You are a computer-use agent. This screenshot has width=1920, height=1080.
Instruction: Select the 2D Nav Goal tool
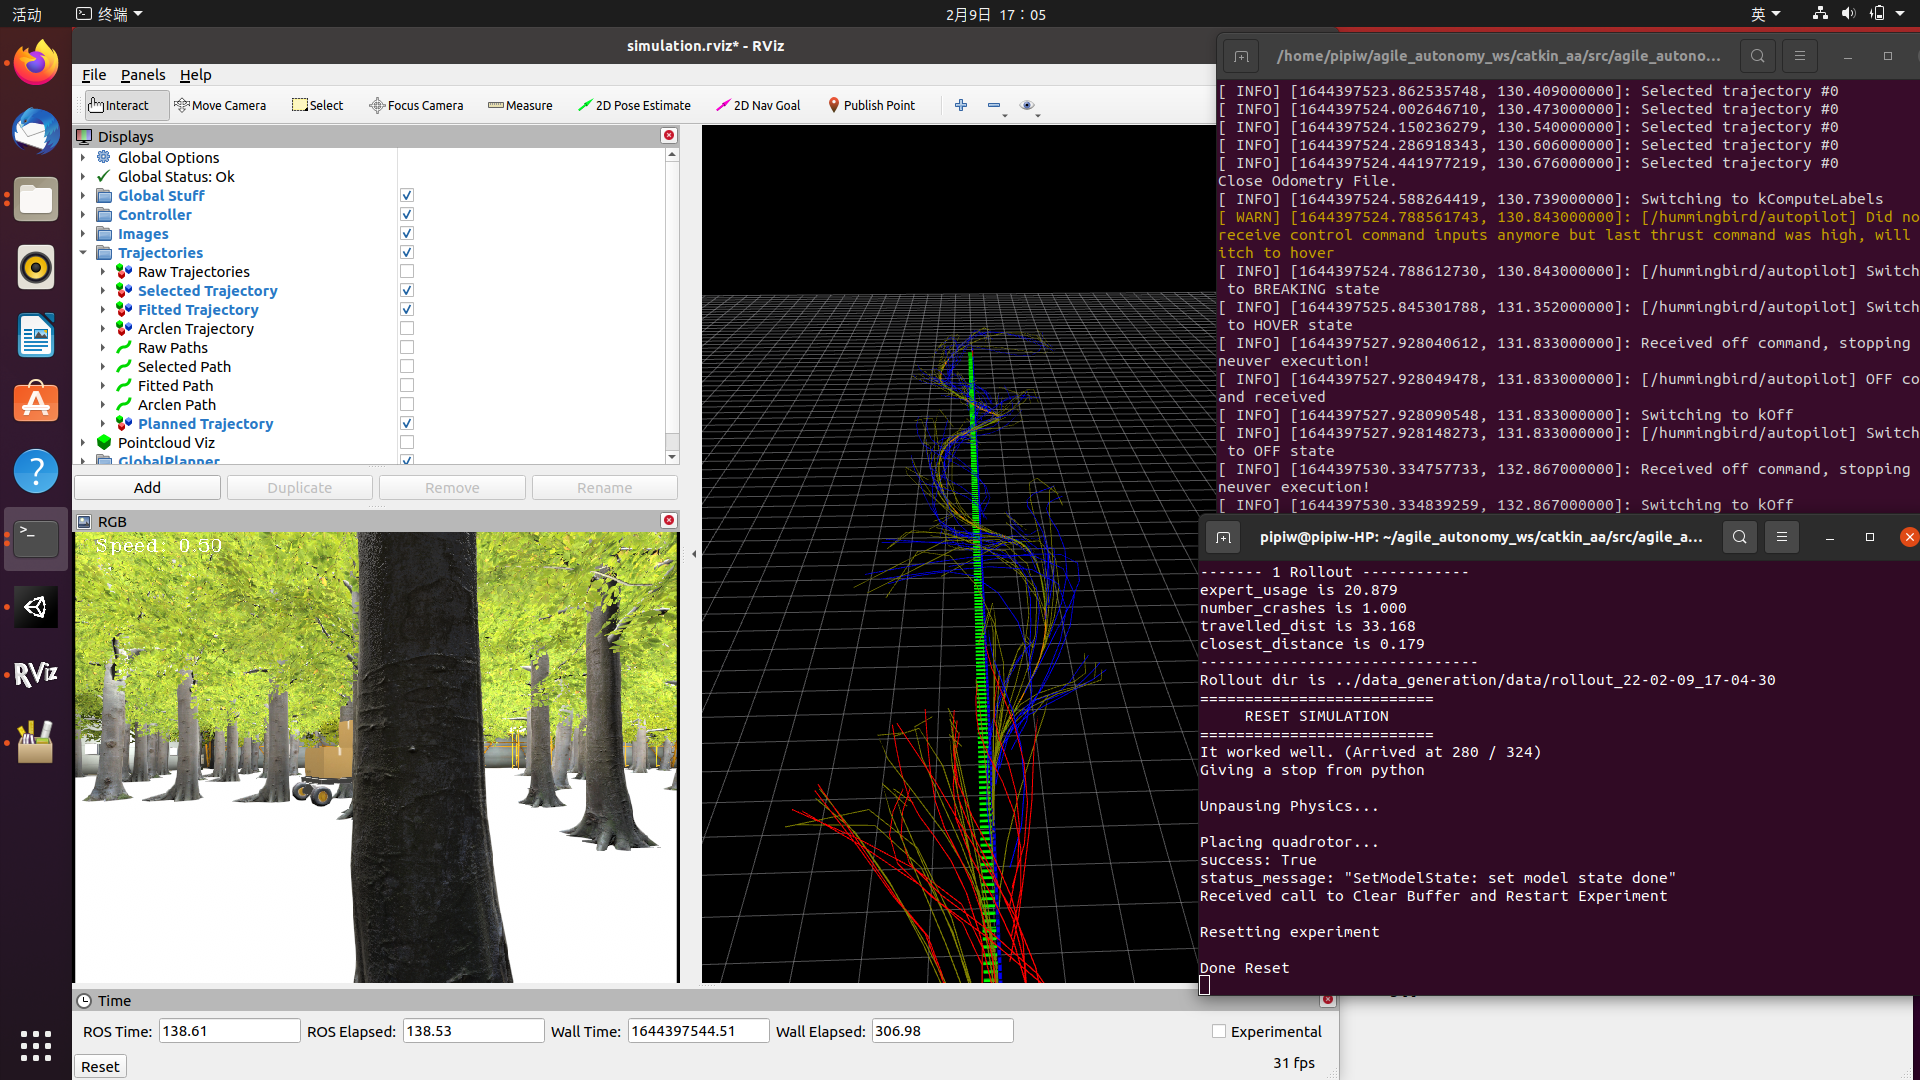click(x=758, y=105)
